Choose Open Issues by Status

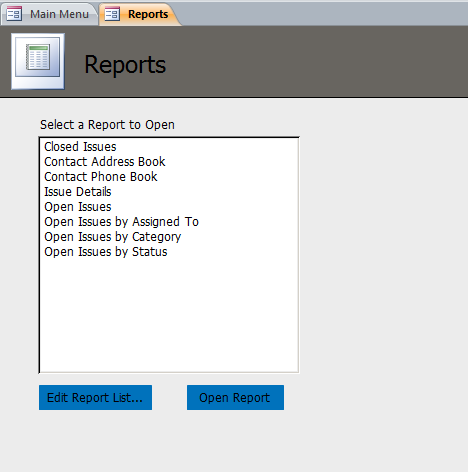(x=169, y=252)
